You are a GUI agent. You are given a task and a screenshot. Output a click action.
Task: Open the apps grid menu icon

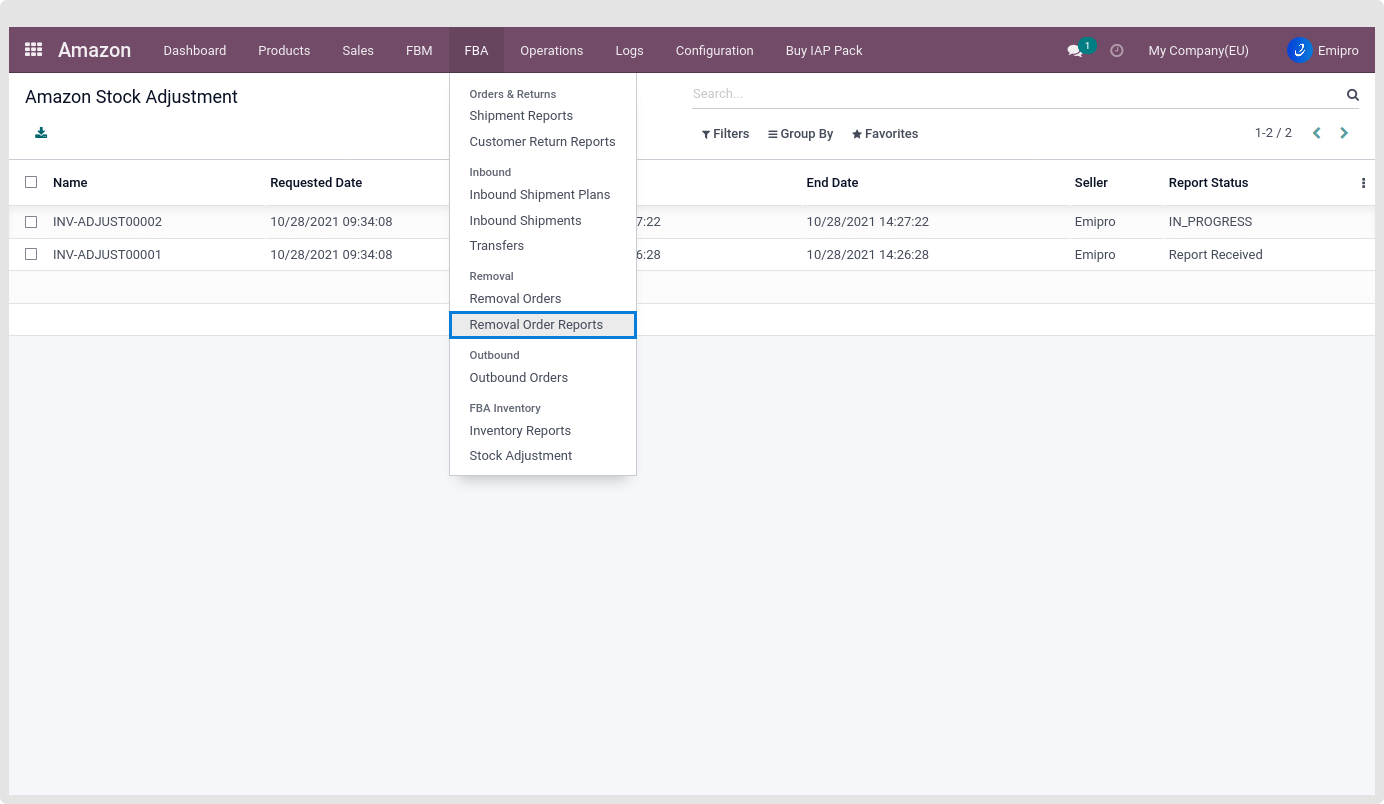[33, 50]
